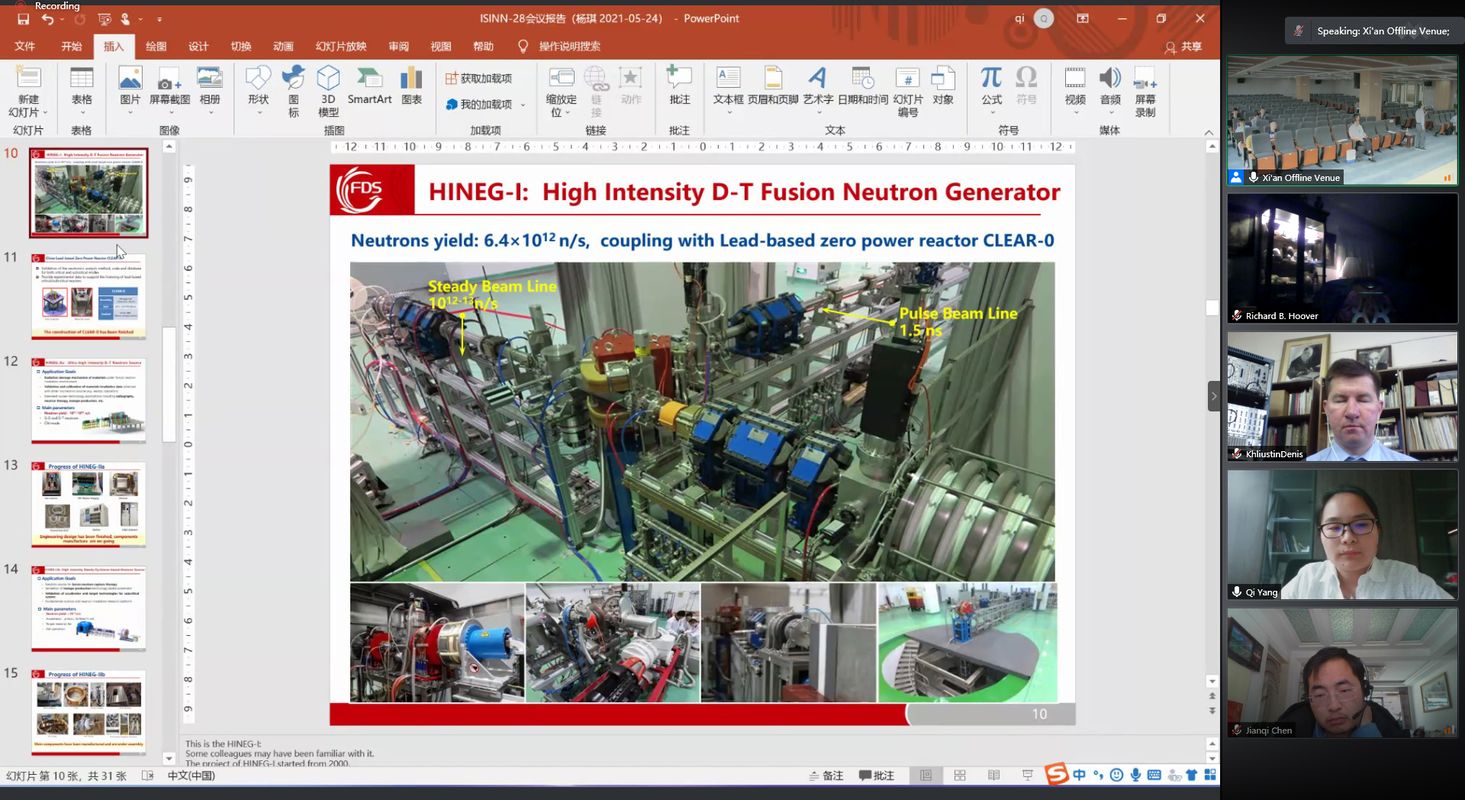Start slideshow from beginning in quick access toolbar

tap(103, 19)
